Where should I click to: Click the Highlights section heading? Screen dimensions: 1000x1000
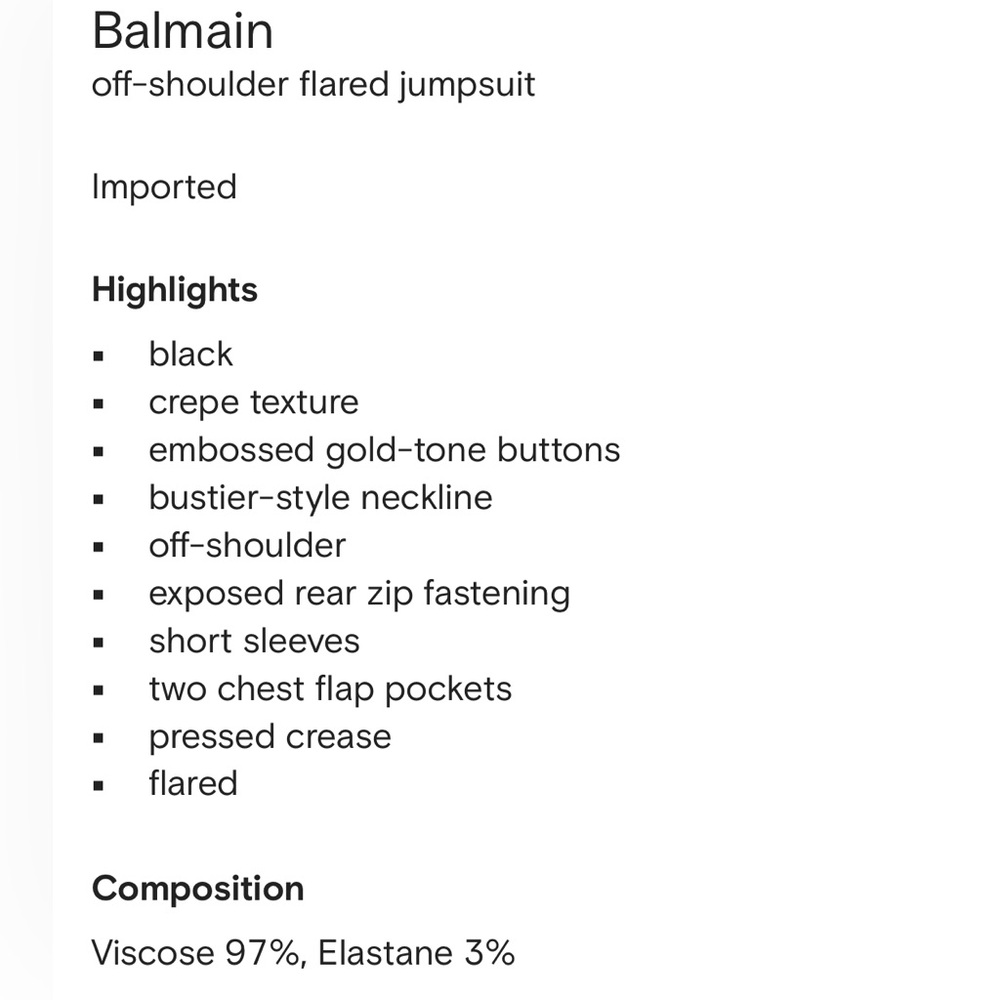click(175, 290)
